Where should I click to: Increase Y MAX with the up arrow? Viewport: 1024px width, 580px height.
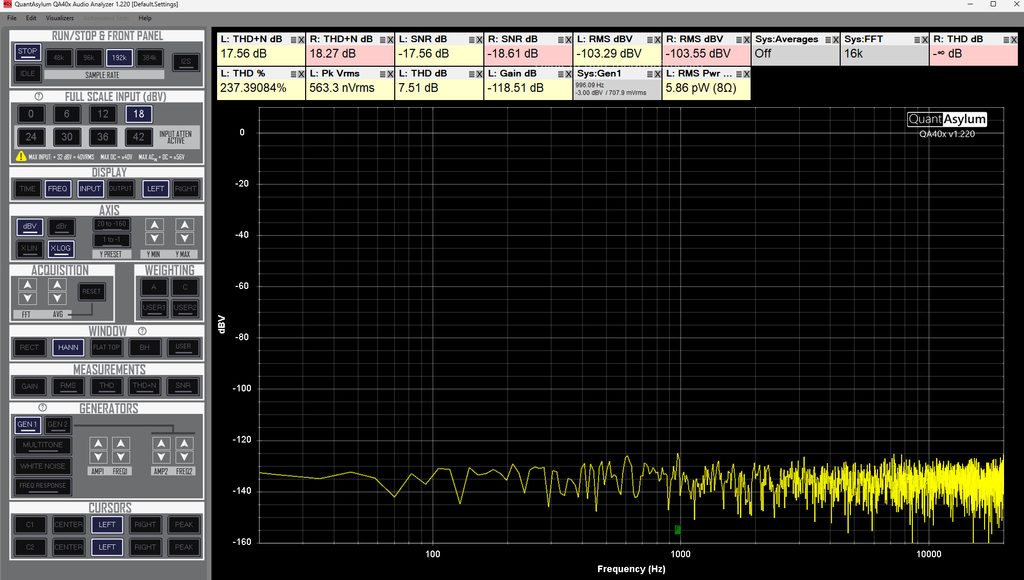185,225
